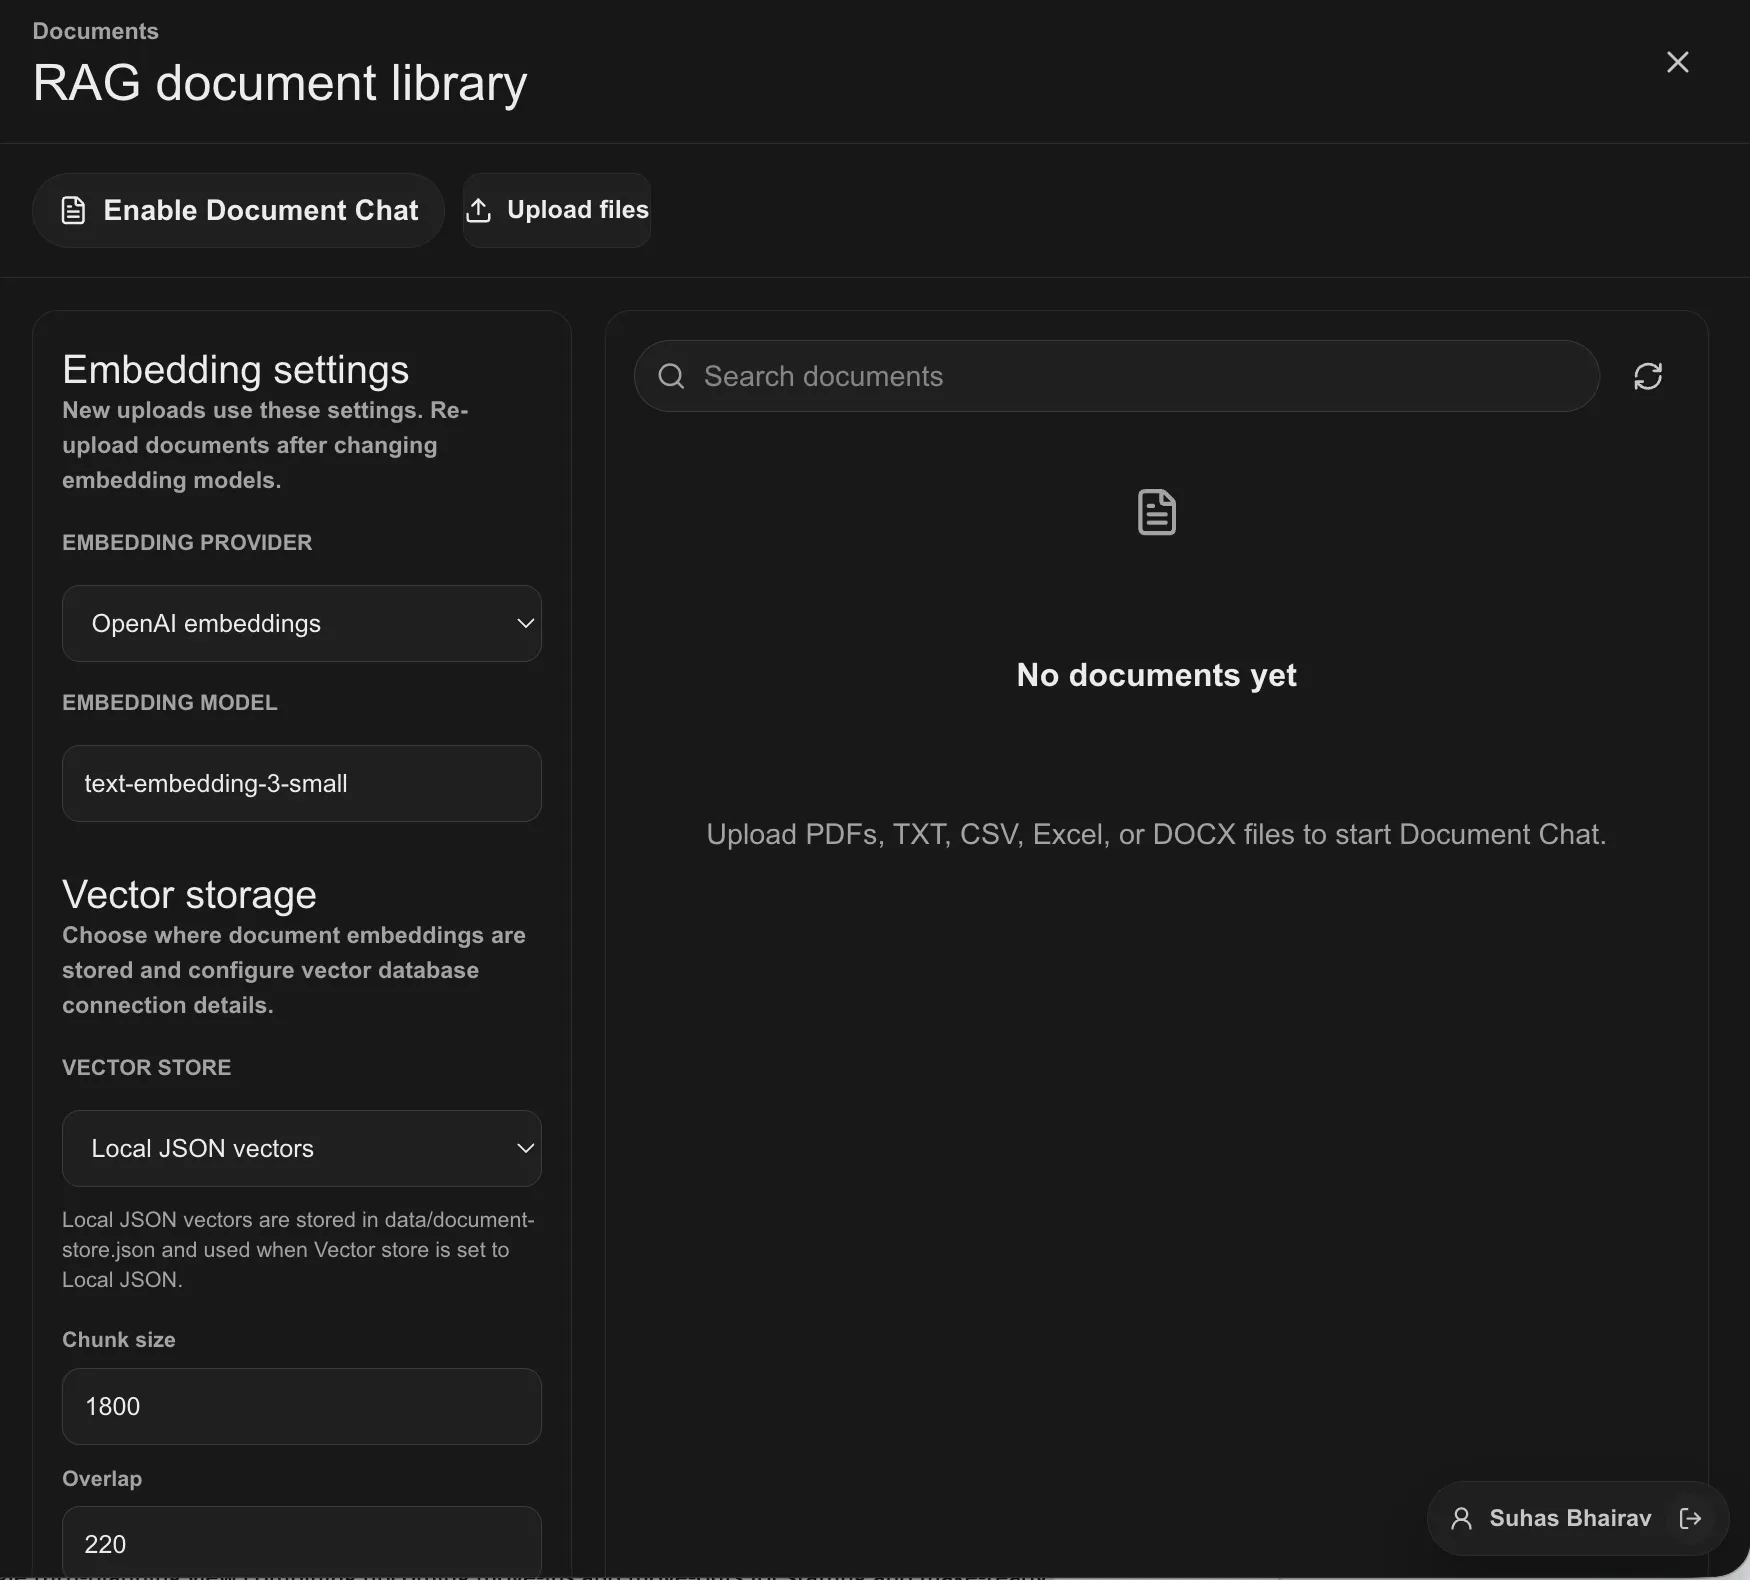Click the Chunk size field showing 1800
This screenshot has width=1750, height=1580.
click(302, 1406)
